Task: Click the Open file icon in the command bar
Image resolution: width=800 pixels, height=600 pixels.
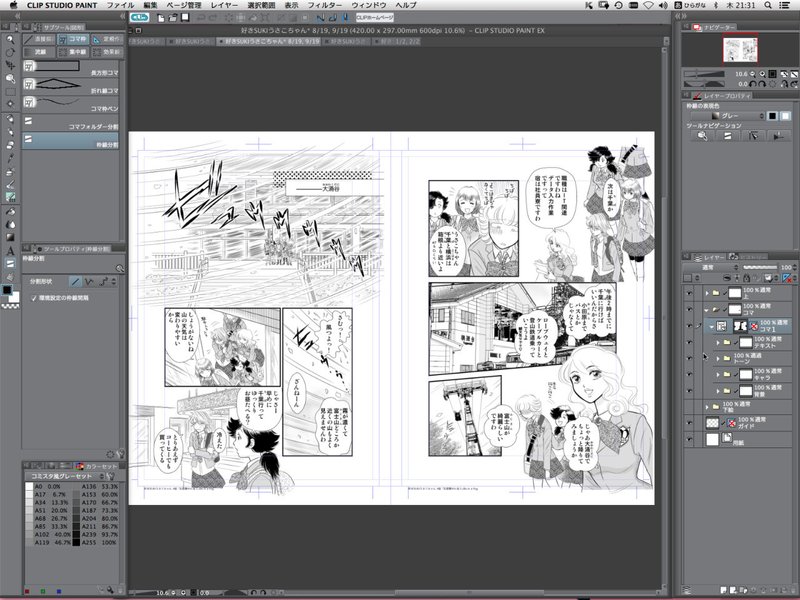Action: [173, 18]
